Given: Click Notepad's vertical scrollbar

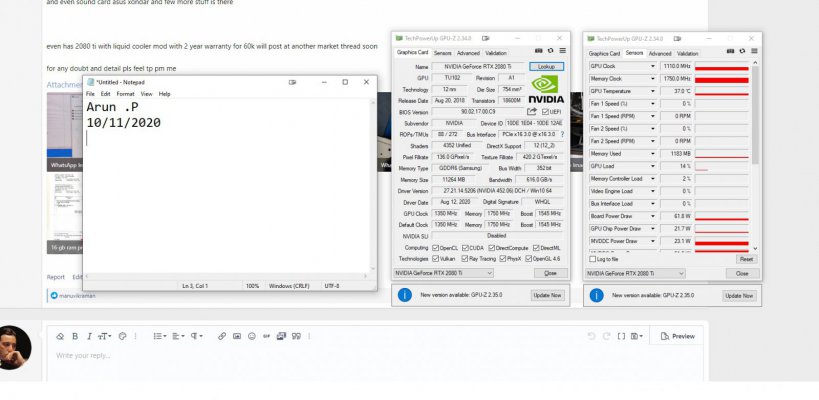Looking at the screenshot, I should pyautogui.click(x=373, y=185).
